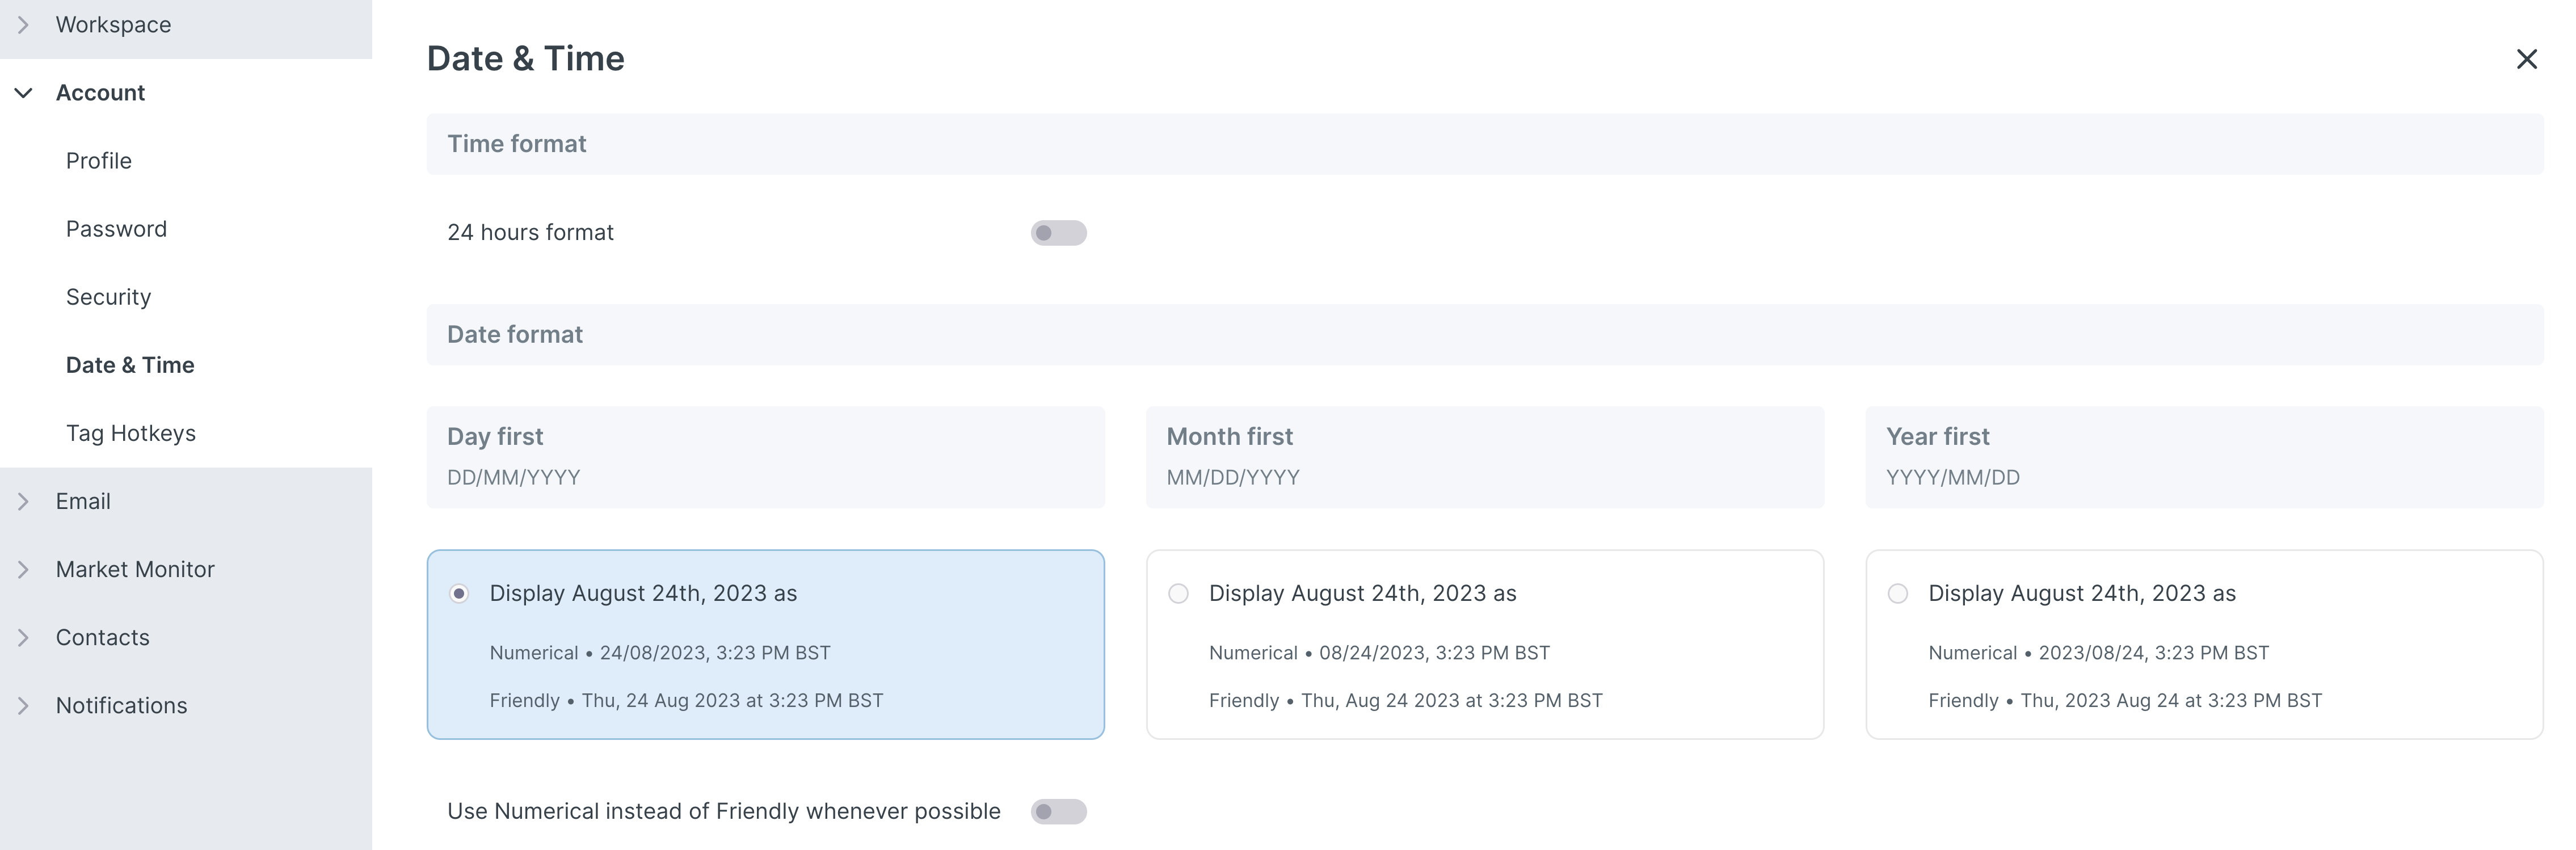Click the Day first DD/MM/YYYY header card
This screenshot has height=850, width=2576.
pos(765,457)
